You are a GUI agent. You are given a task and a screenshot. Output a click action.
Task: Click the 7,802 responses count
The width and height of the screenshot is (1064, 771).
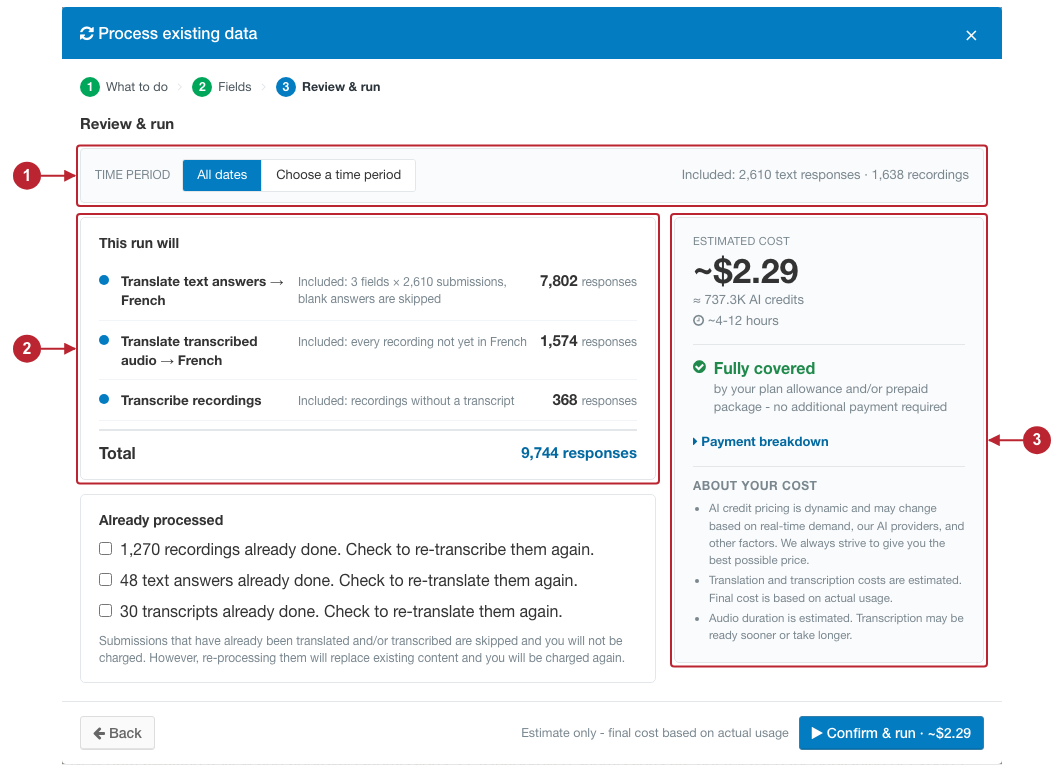click(588, 281)
